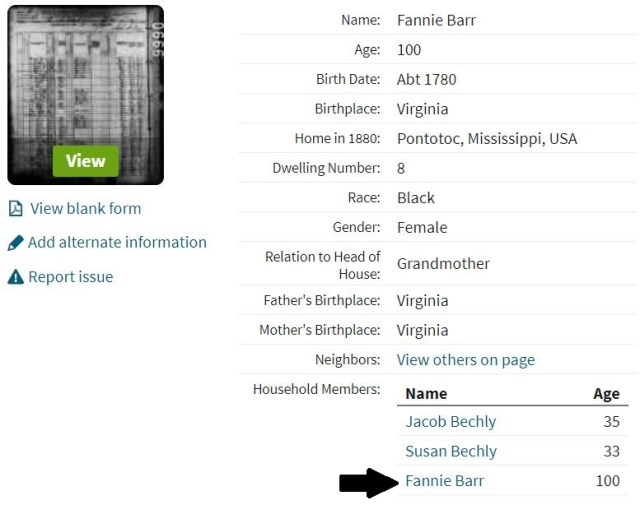
Task: Click the black arrow pointing to Fannie Barr
Action: (x=368, y=483)
